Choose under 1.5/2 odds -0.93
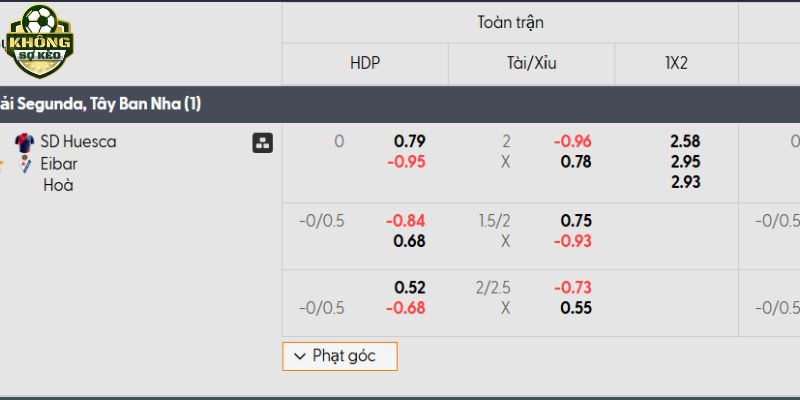 click(x=572, y=241)
